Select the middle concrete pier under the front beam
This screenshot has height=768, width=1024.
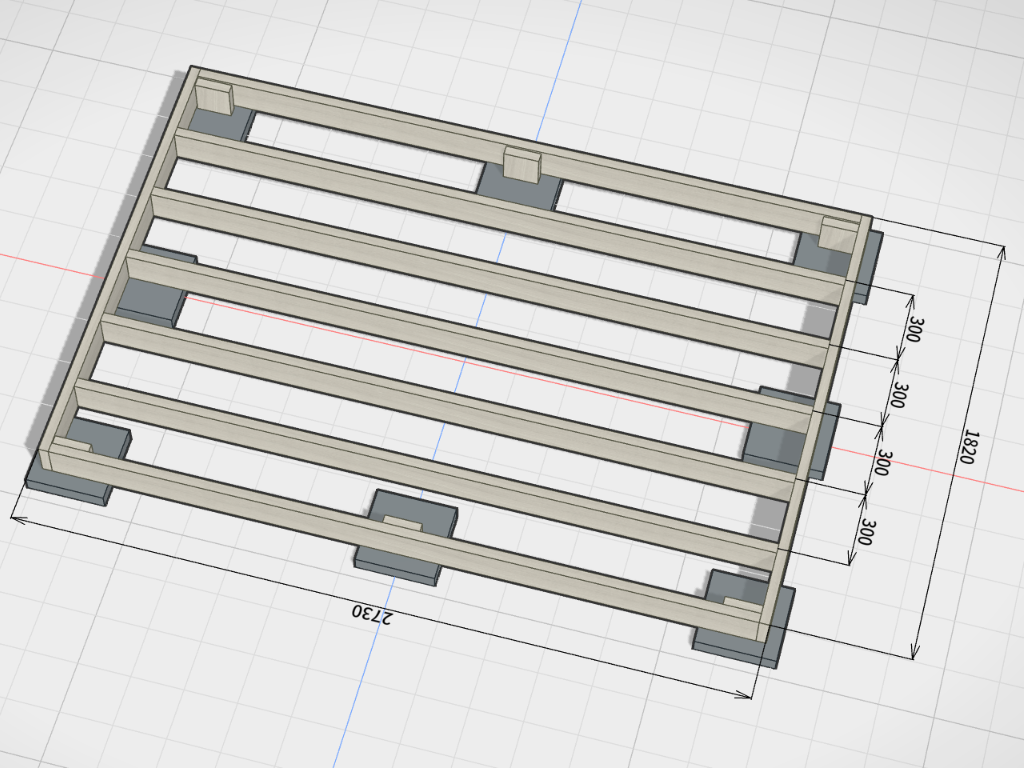pos(406,537)
